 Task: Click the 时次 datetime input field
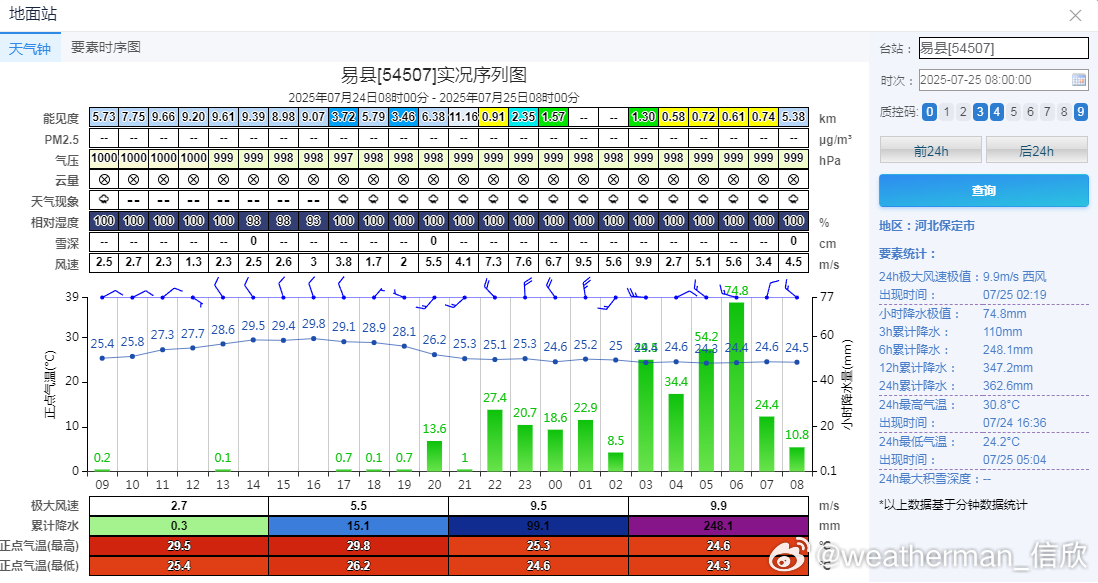pyautogui.click(x=1003, y=80)
